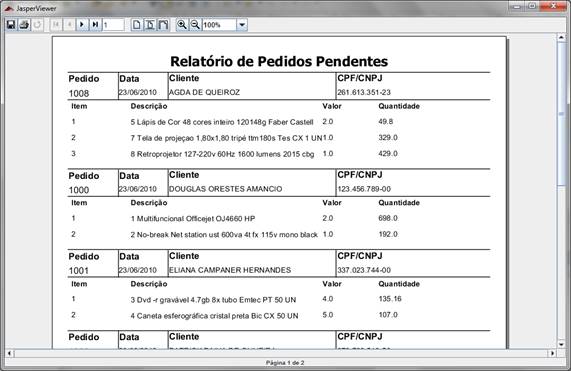Click quantity value 429.0

coord(388,154)
